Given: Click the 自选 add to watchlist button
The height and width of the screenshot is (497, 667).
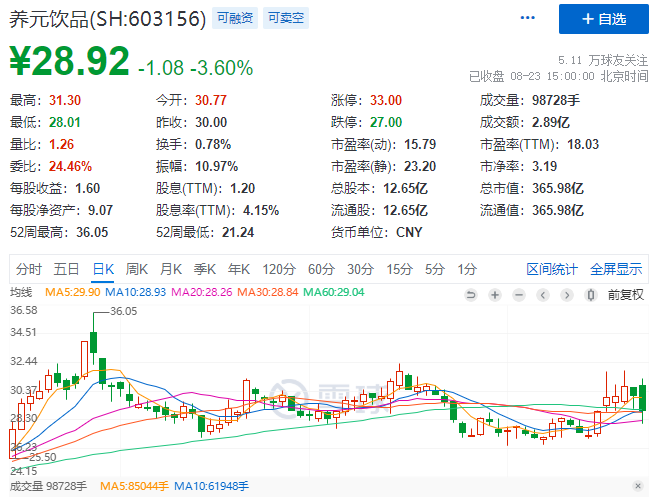Looking at the screenshot, I should (604, 19).
